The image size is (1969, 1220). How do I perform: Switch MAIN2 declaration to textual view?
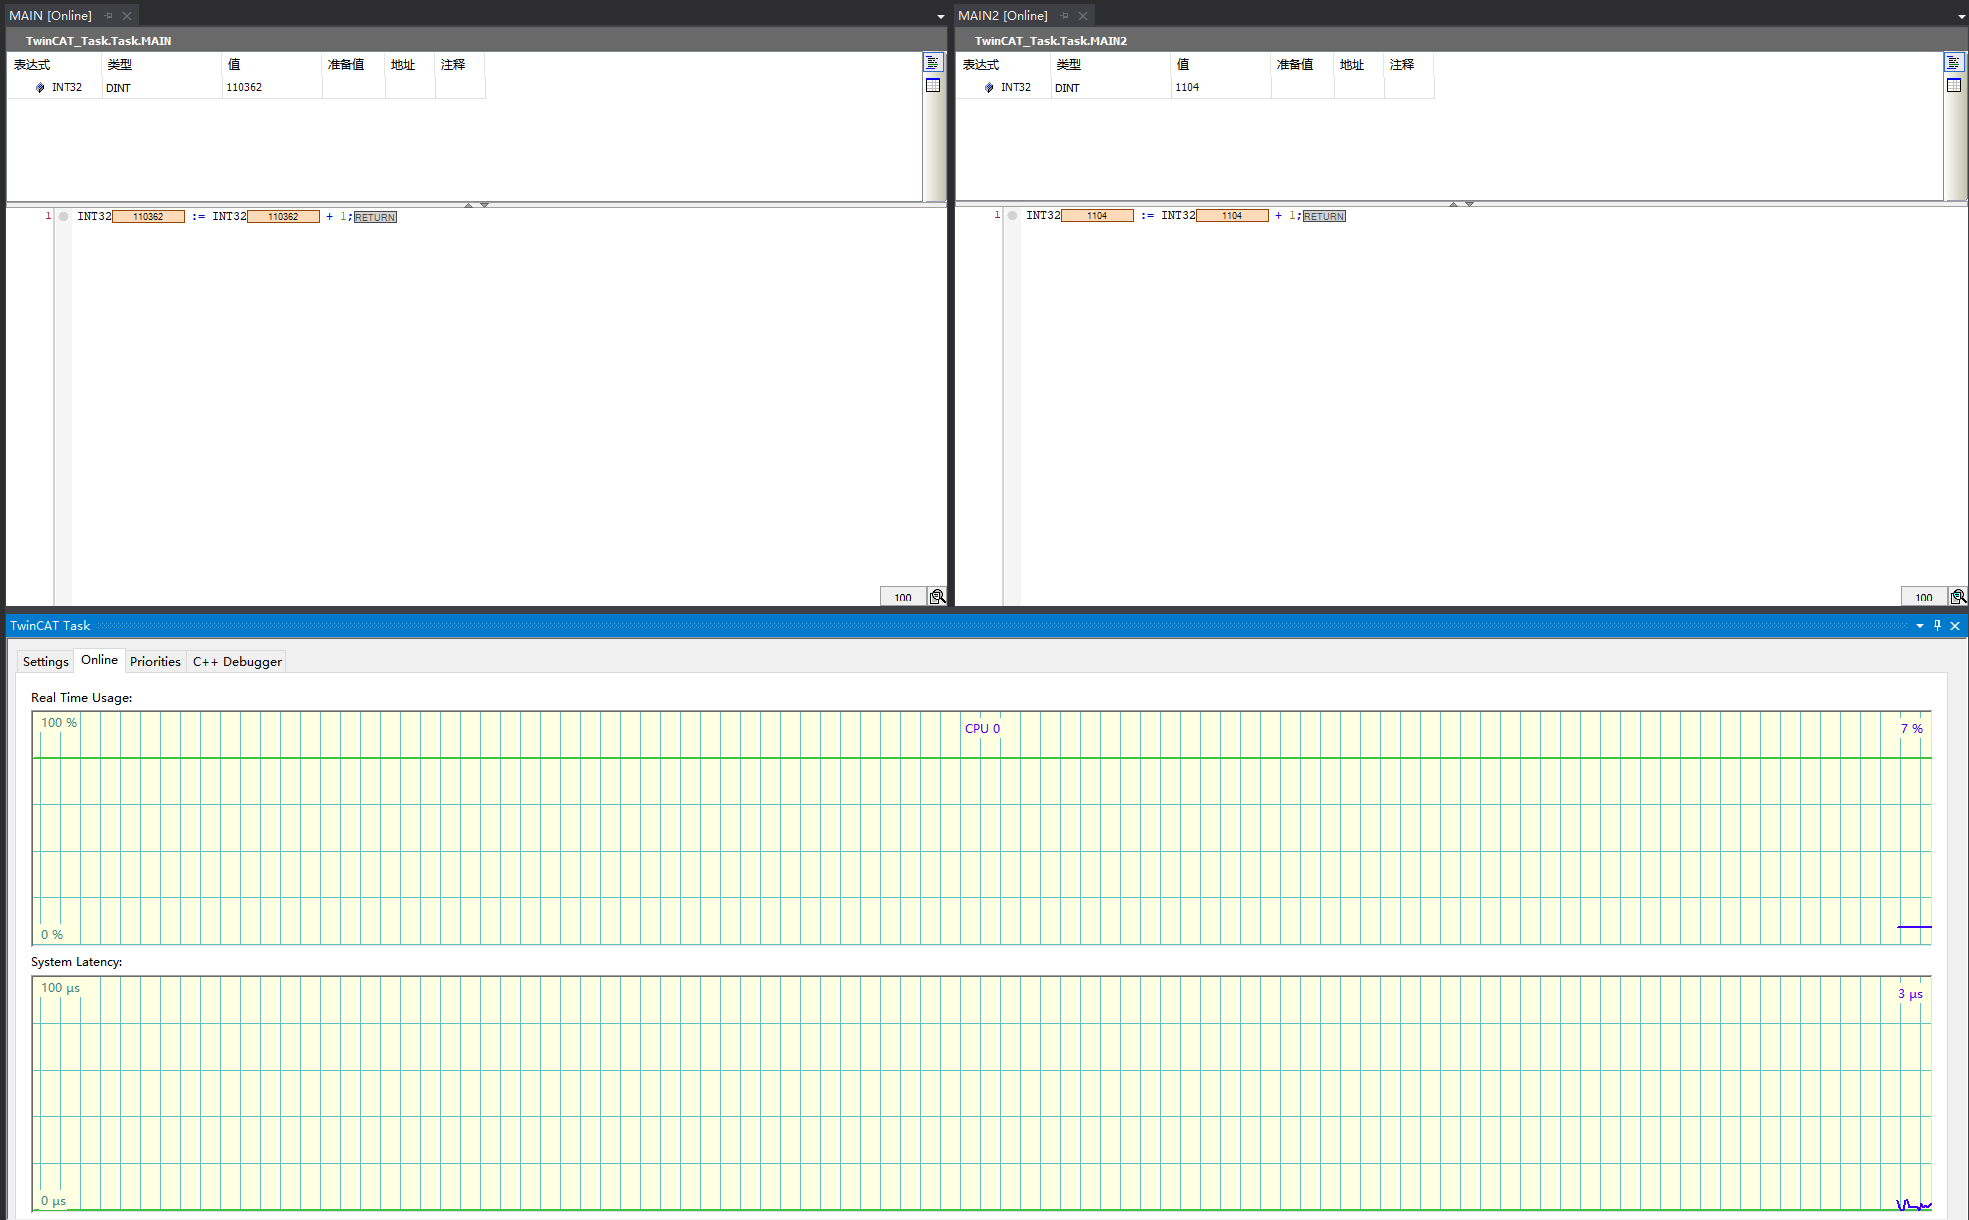pos(1953,63)
